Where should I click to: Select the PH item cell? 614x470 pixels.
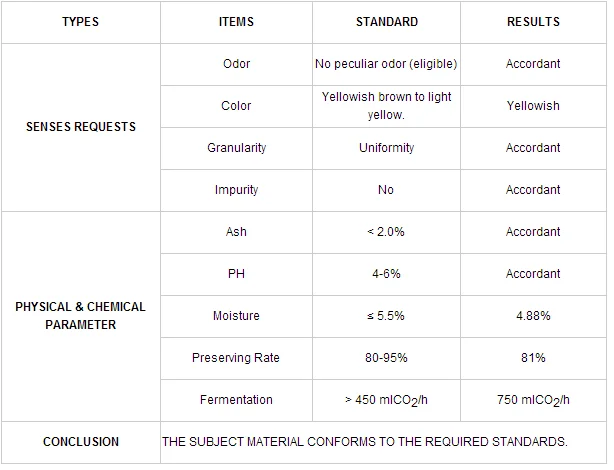click(x=236, y=274)
